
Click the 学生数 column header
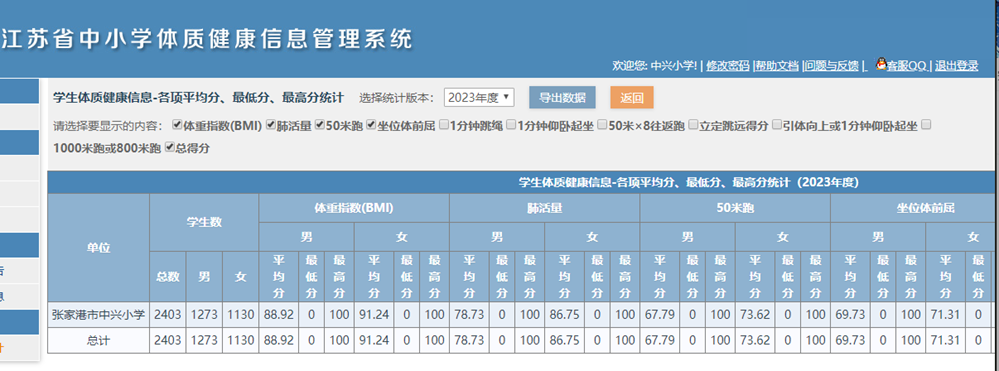pyautogui.click(x=204, y=222)
